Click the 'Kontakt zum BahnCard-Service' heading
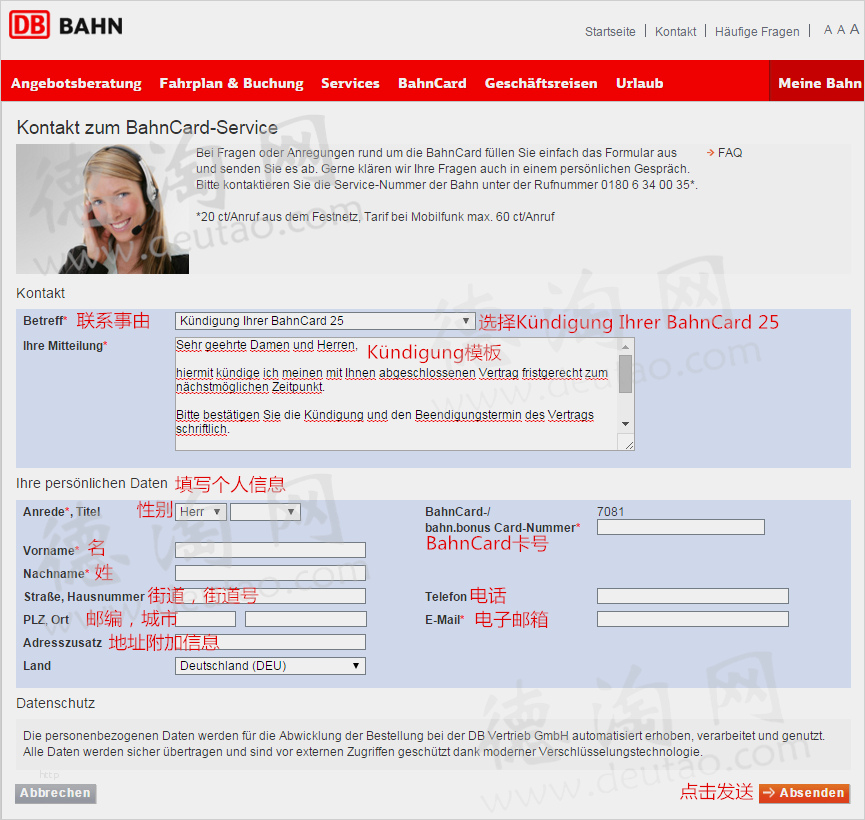865x820 pixels. (147, 127)
